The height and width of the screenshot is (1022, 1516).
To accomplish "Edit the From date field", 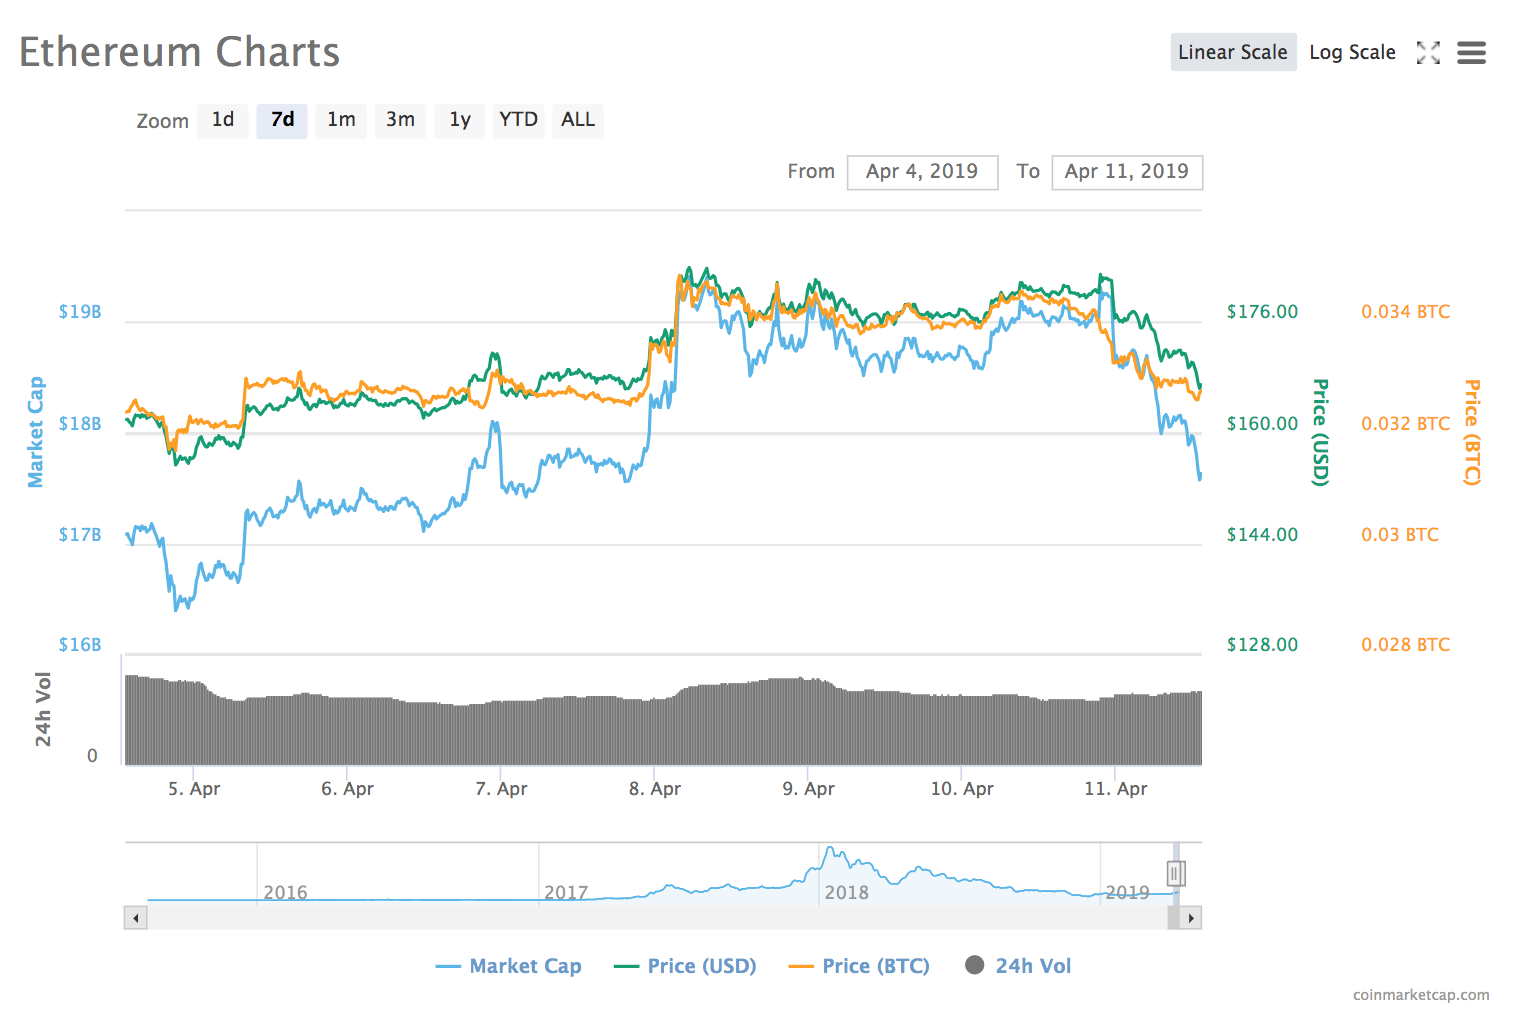I will [922, 172].
